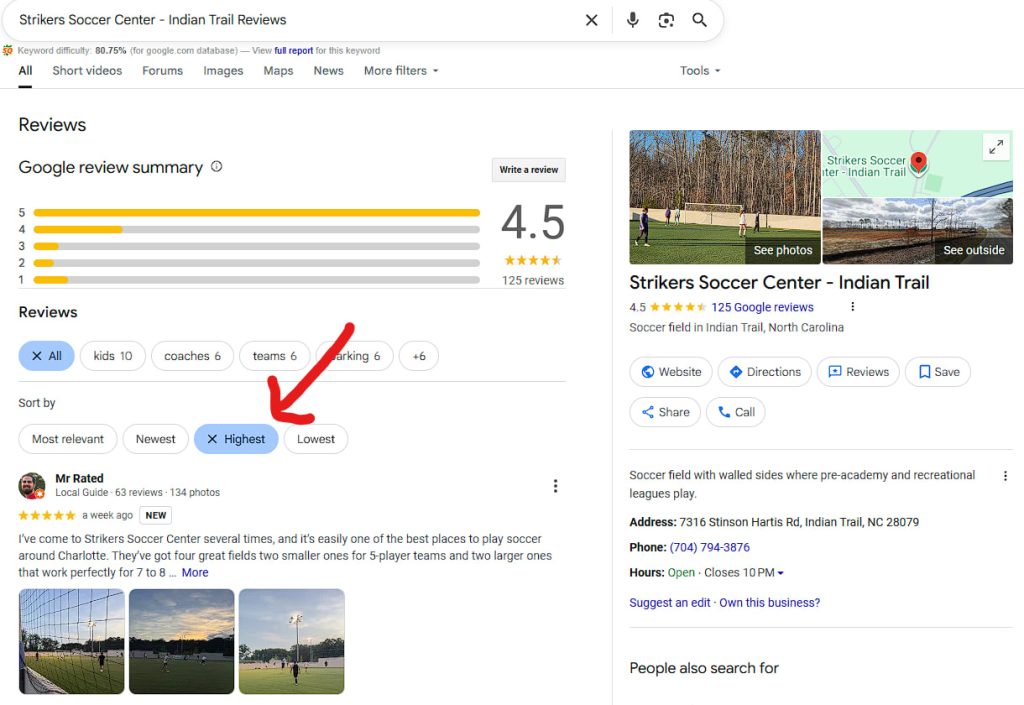Open three-dot menu on Mr Rated review

(x=555, y=486)
